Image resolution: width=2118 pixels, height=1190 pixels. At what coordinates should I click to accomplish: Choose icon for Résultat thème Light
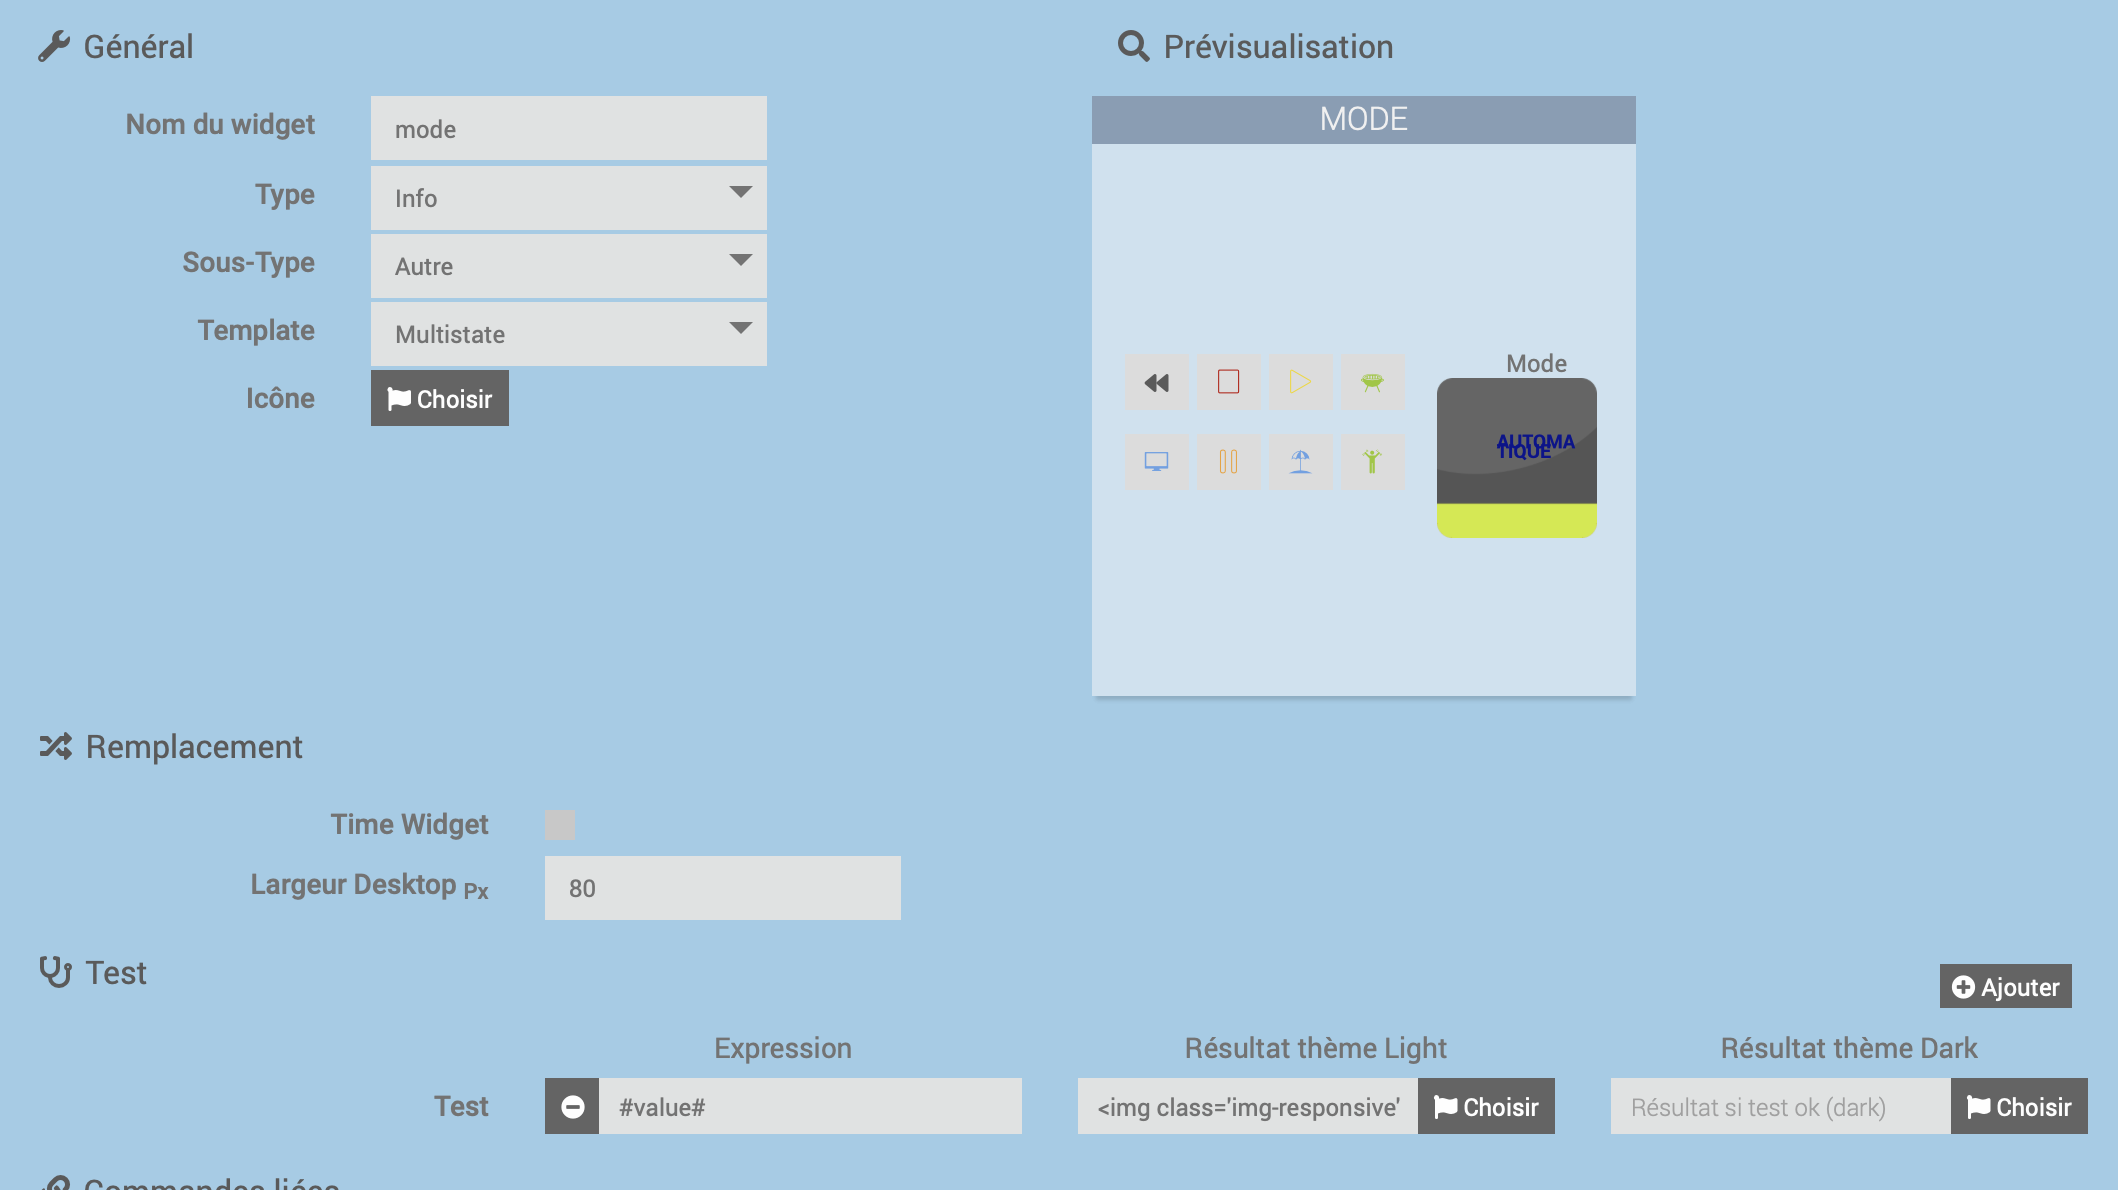pyautogui.click(x=1486, y=1106)
